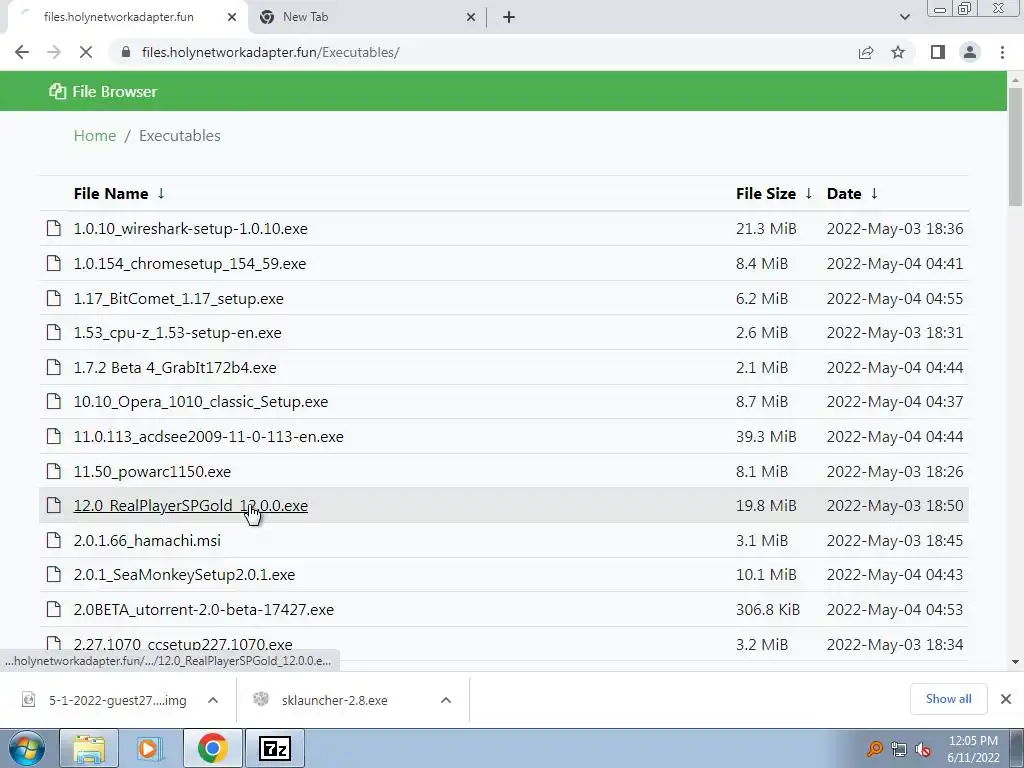Image resolution: width=1024 pixels, height=768 pixels.
Task: Close the downloads bar
Action: click(1006, 699)
